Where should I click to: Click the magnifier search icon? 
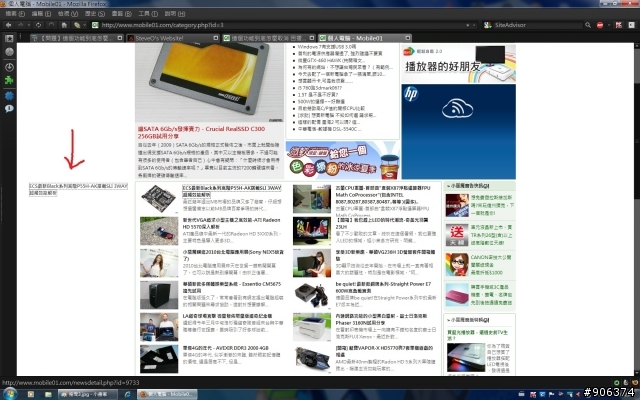click(588, 25)
